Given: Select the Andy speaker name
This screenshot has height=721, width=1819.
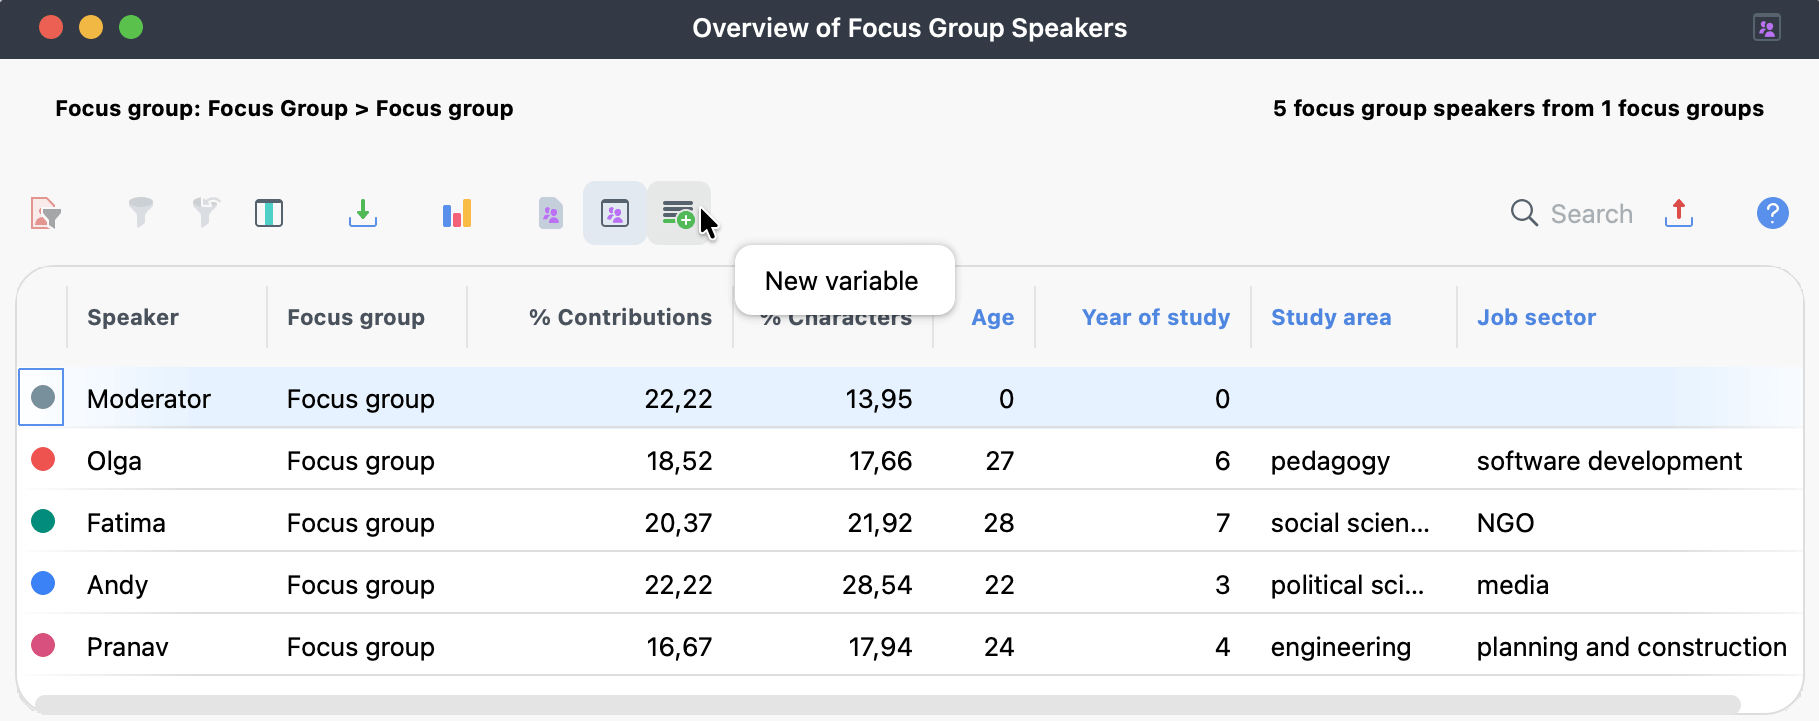Looking at the screenshot, I should (x=117, y=585).
